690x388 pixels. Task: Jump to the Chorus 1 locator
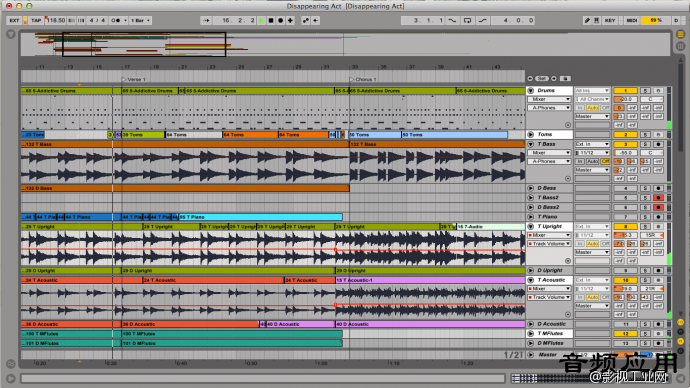point(363,80)
